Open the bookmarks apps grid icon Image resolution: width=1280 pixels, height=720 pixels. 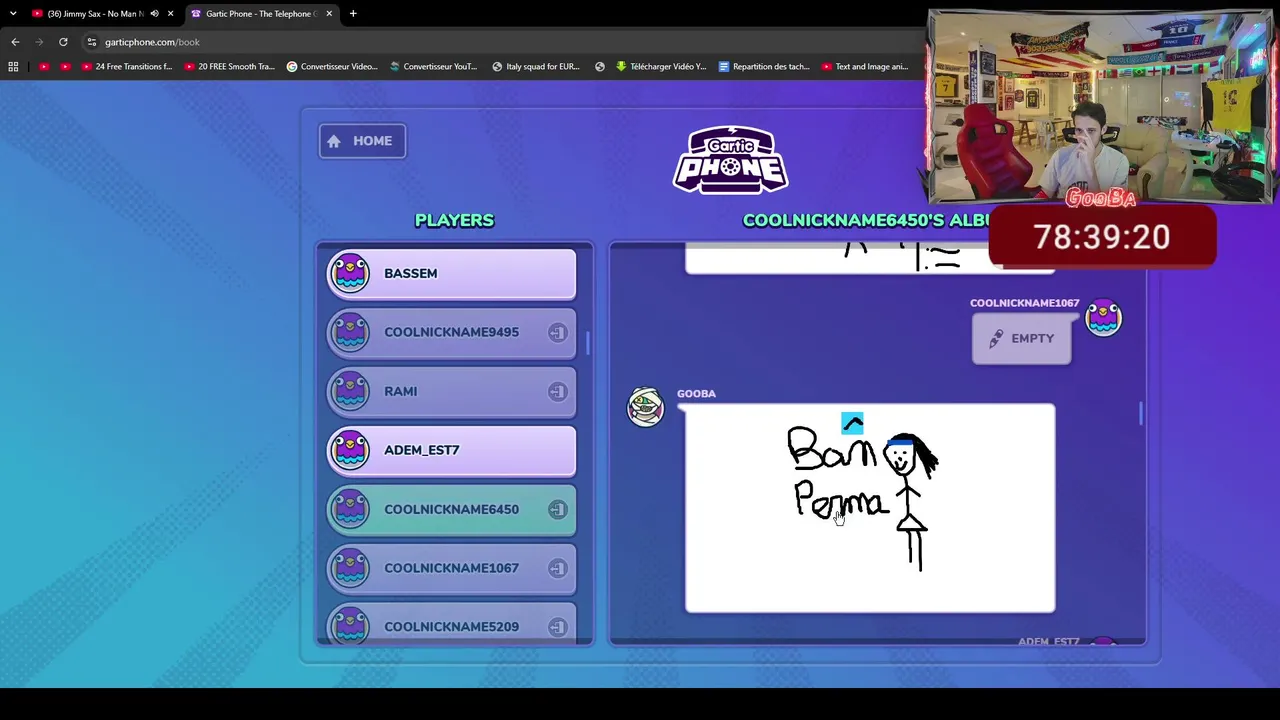13,67
